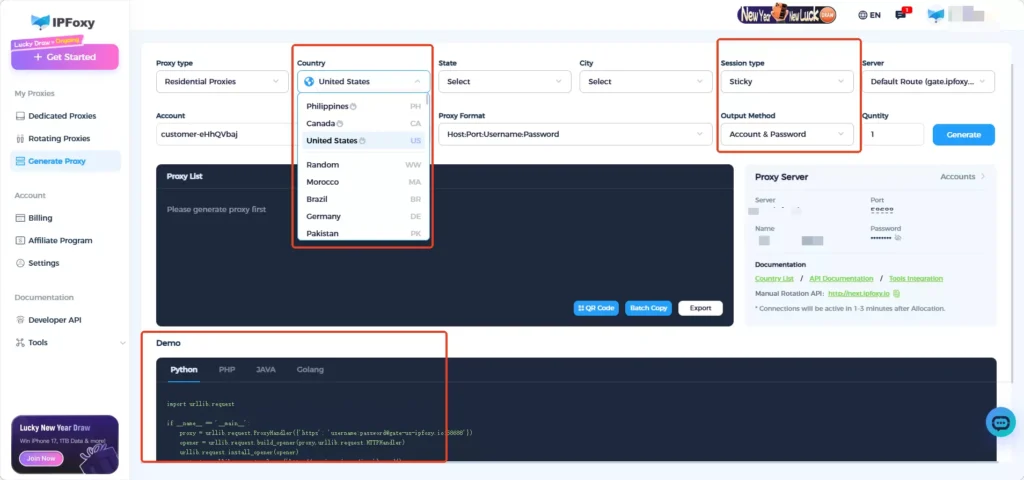Click the Quantity input field
Screen dimensions: 1024x480
point(893,134)
